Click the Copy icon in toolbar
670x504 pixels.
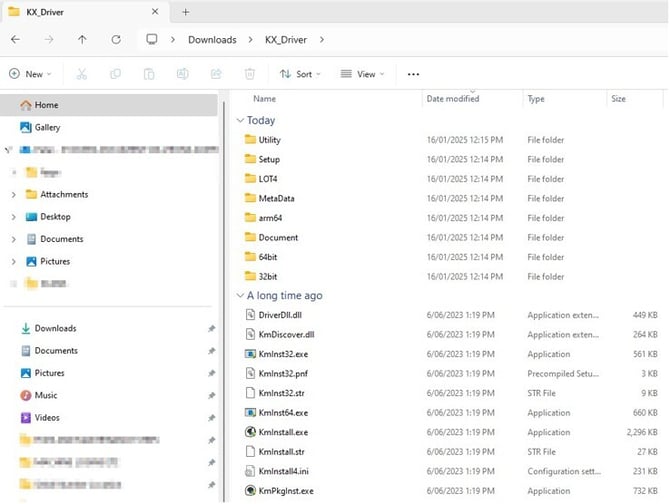(115, 74)
